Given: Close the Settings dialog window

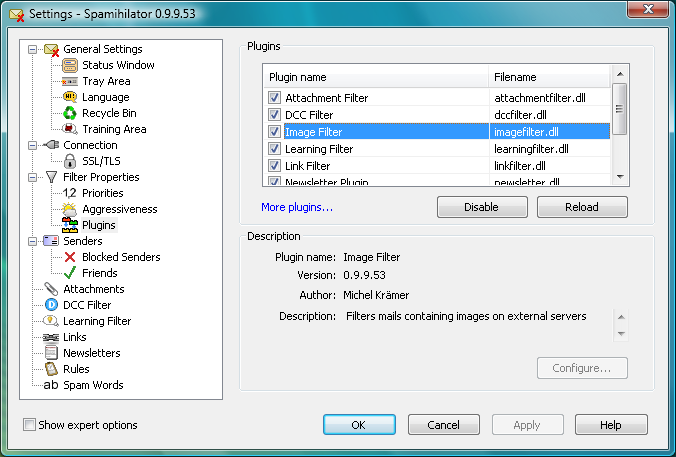Looking at the screenshot, I should tap(648, 9).
